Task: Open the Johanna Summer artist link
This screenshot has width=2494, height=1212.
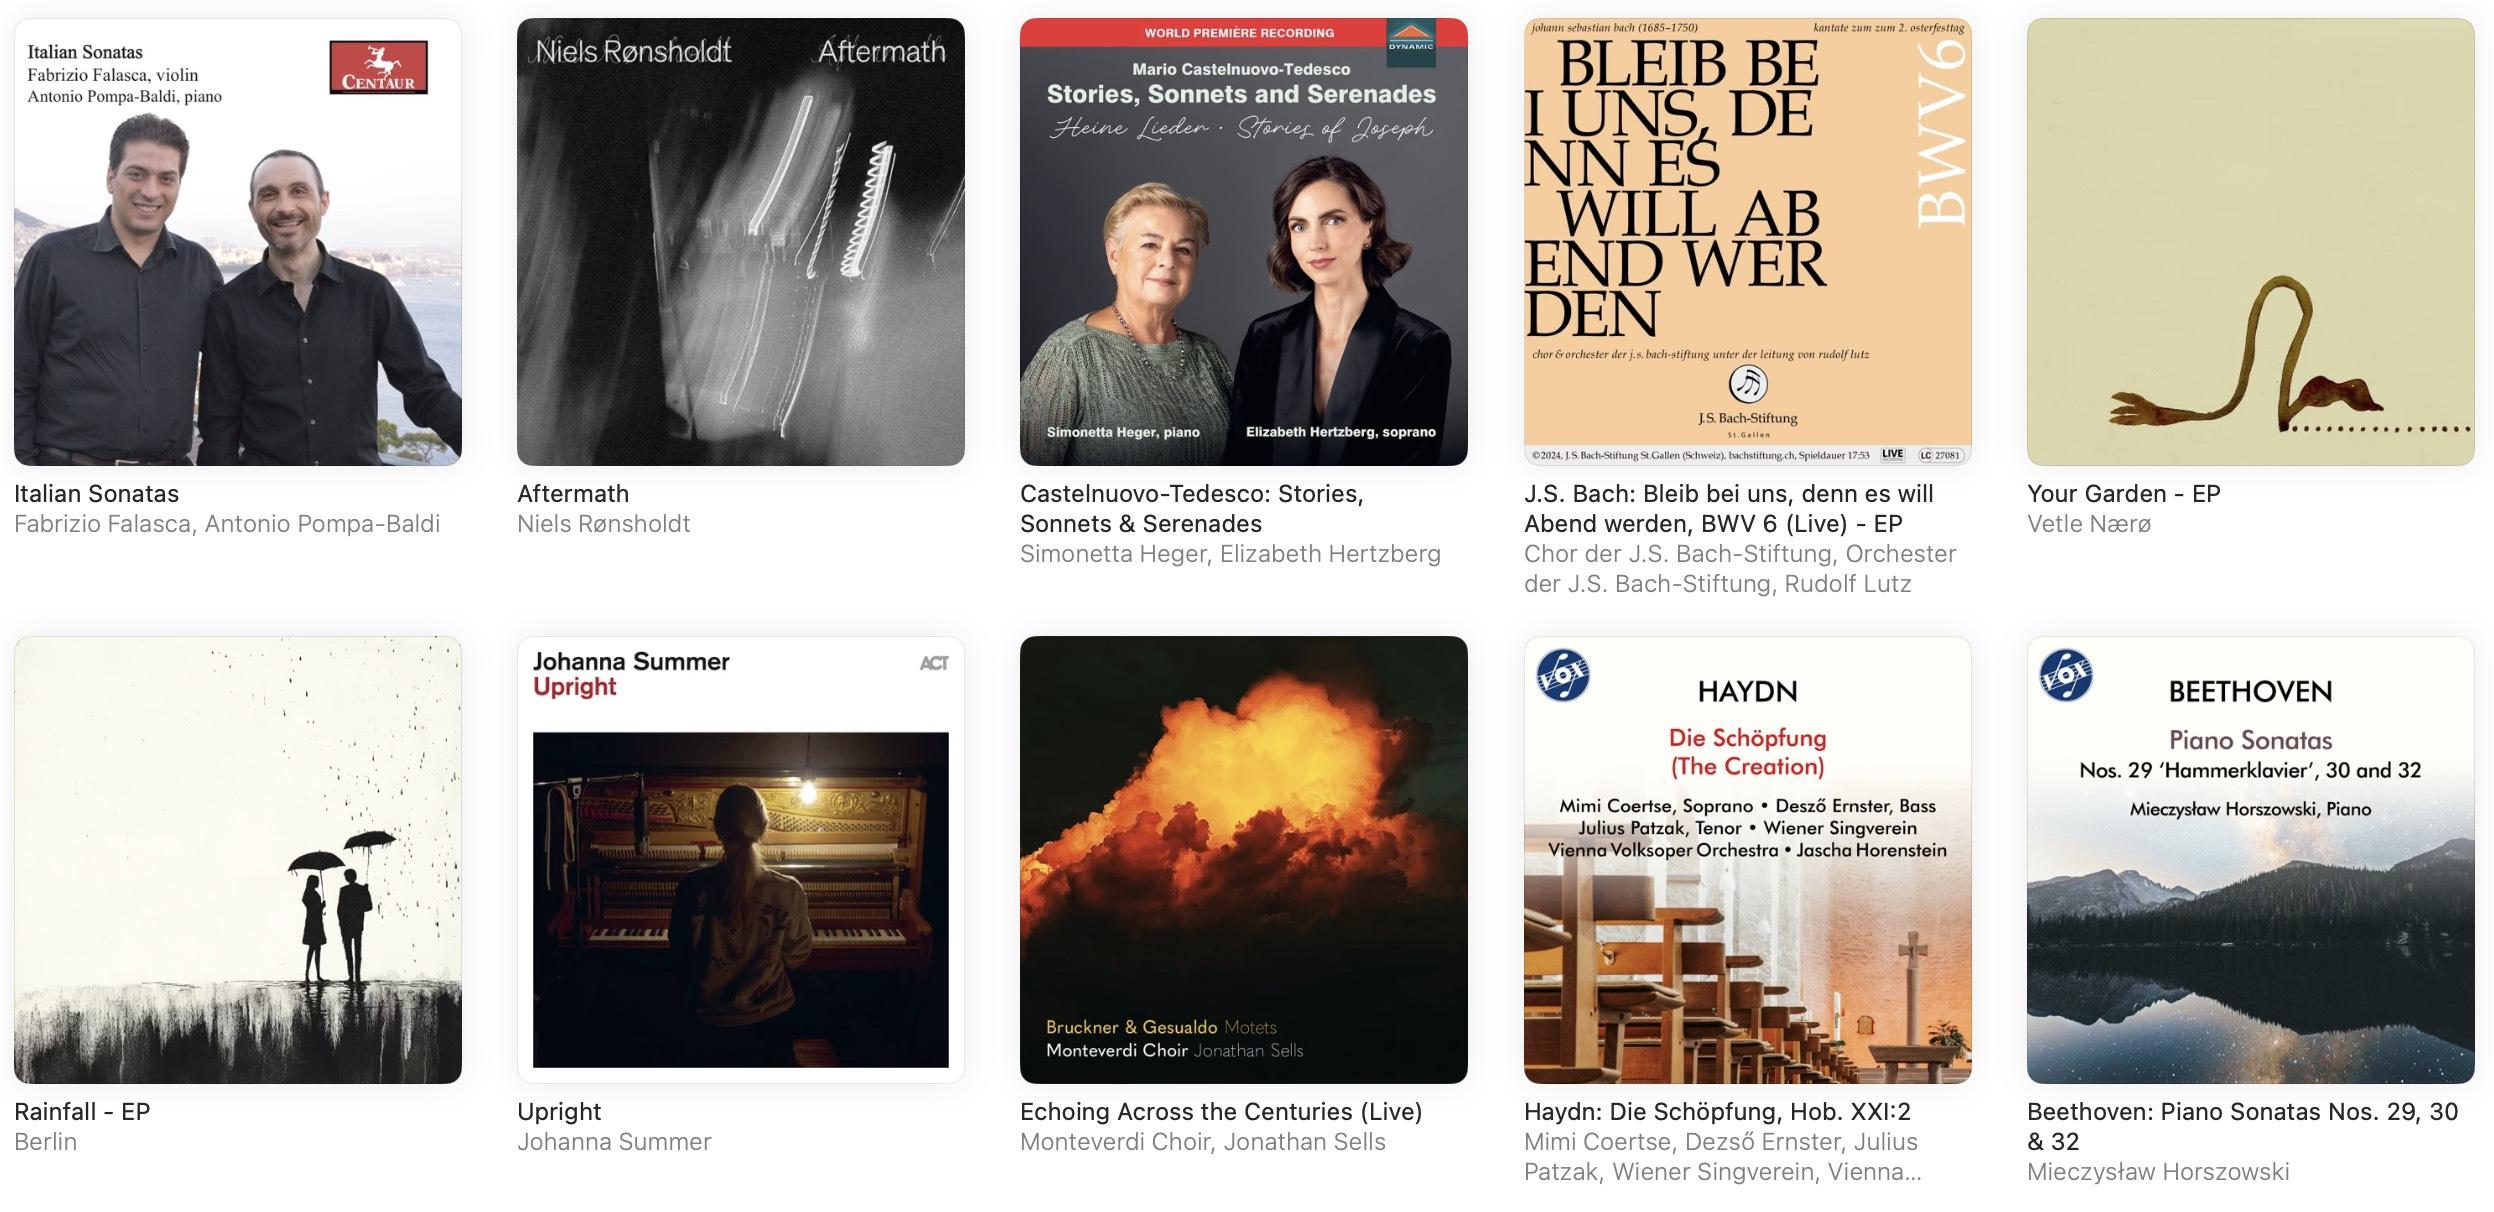Action: click(614, 1142)
